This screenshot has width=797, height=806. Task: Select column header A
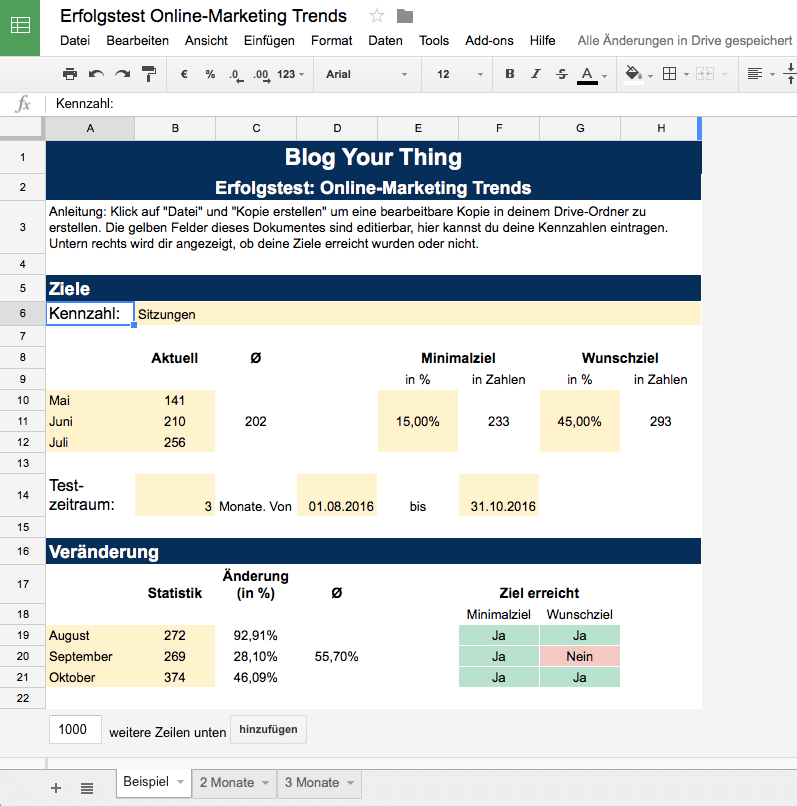coord(90,128)
